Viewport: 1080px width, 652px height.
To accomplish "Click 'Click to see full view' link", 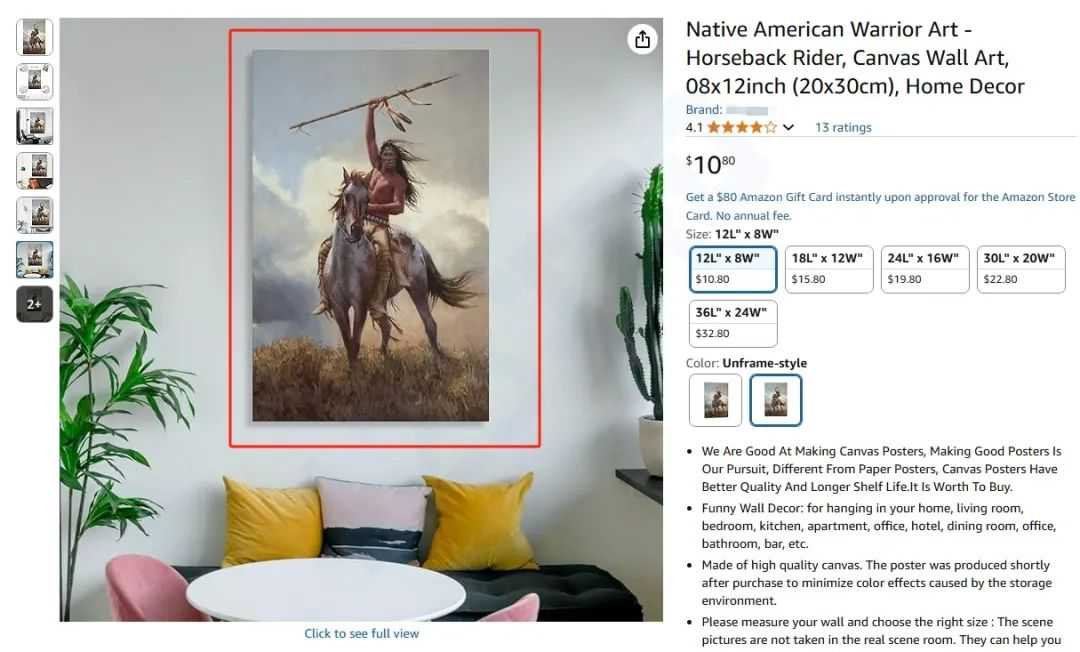I will [362, 633].
